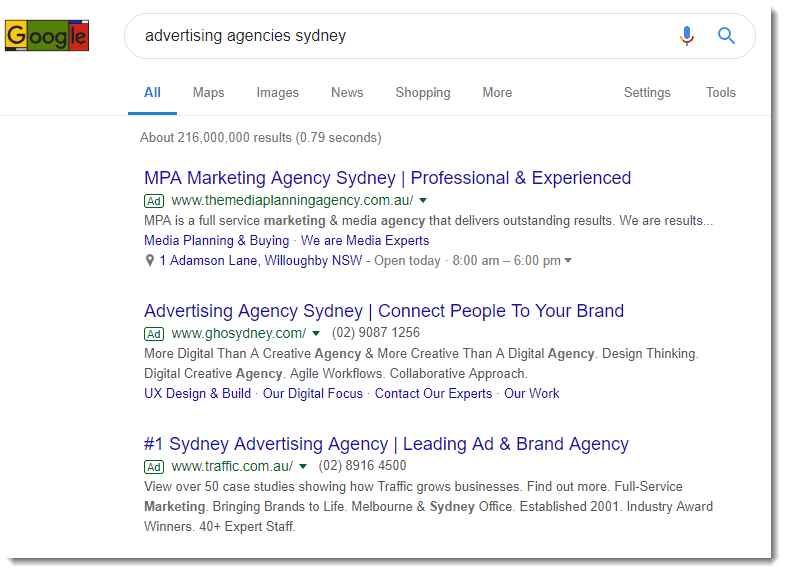Viewport: 786px width, 573px height.
Task: Click the Ad badge for traffic.com.au
Action: 154,467
